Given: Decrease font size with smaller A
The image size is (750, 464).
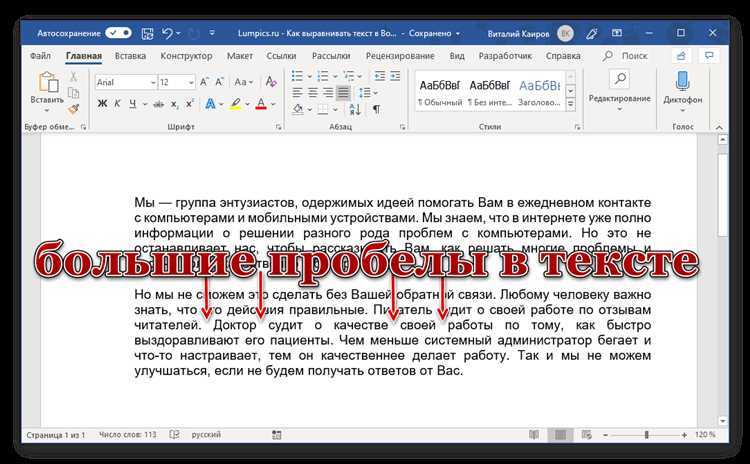Looking at the screenshot, I should 220,82.
